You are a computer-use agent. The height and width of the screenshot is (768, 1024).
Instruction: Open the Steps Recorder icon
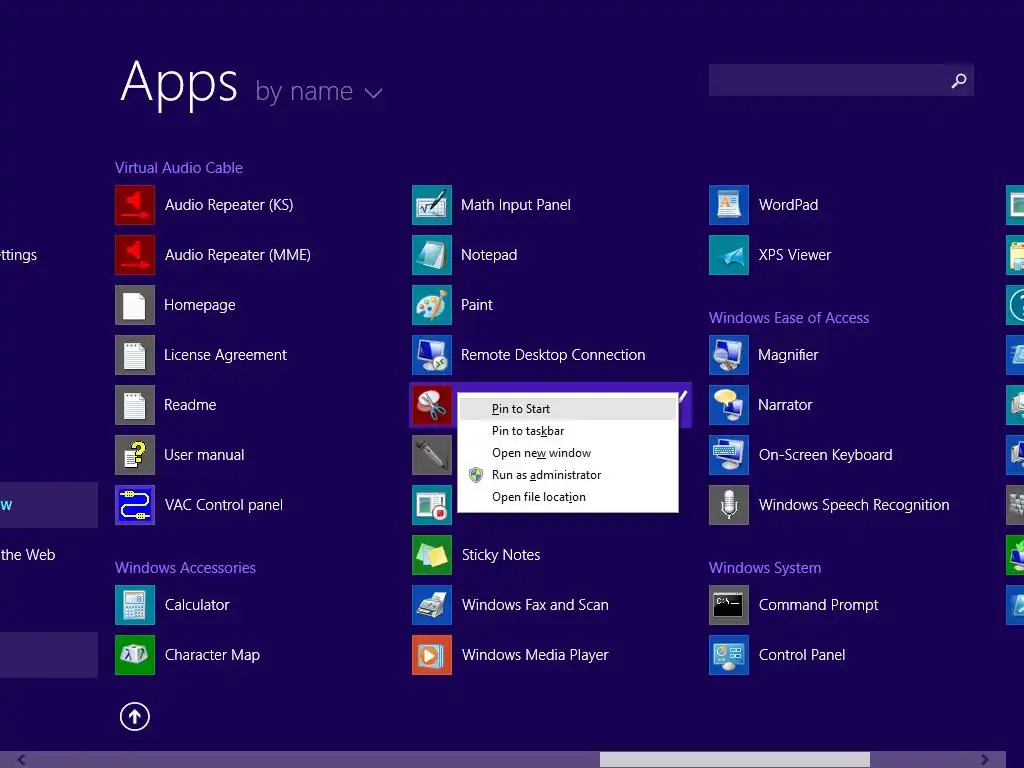click(x=432, y=505)
